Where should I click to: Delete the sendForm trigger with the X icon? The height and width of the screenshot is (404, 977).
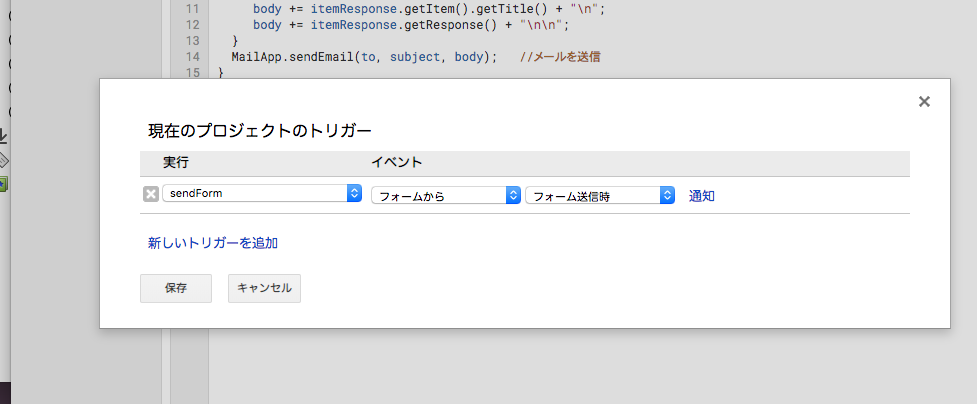coord(151,195)
